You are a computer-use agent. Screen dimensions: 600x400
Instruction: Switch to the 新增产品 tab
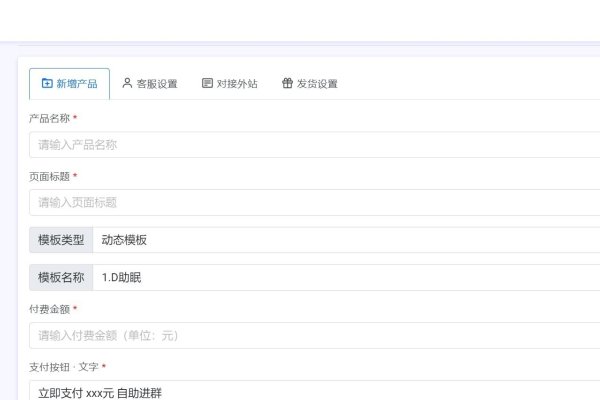click(69, 84)
